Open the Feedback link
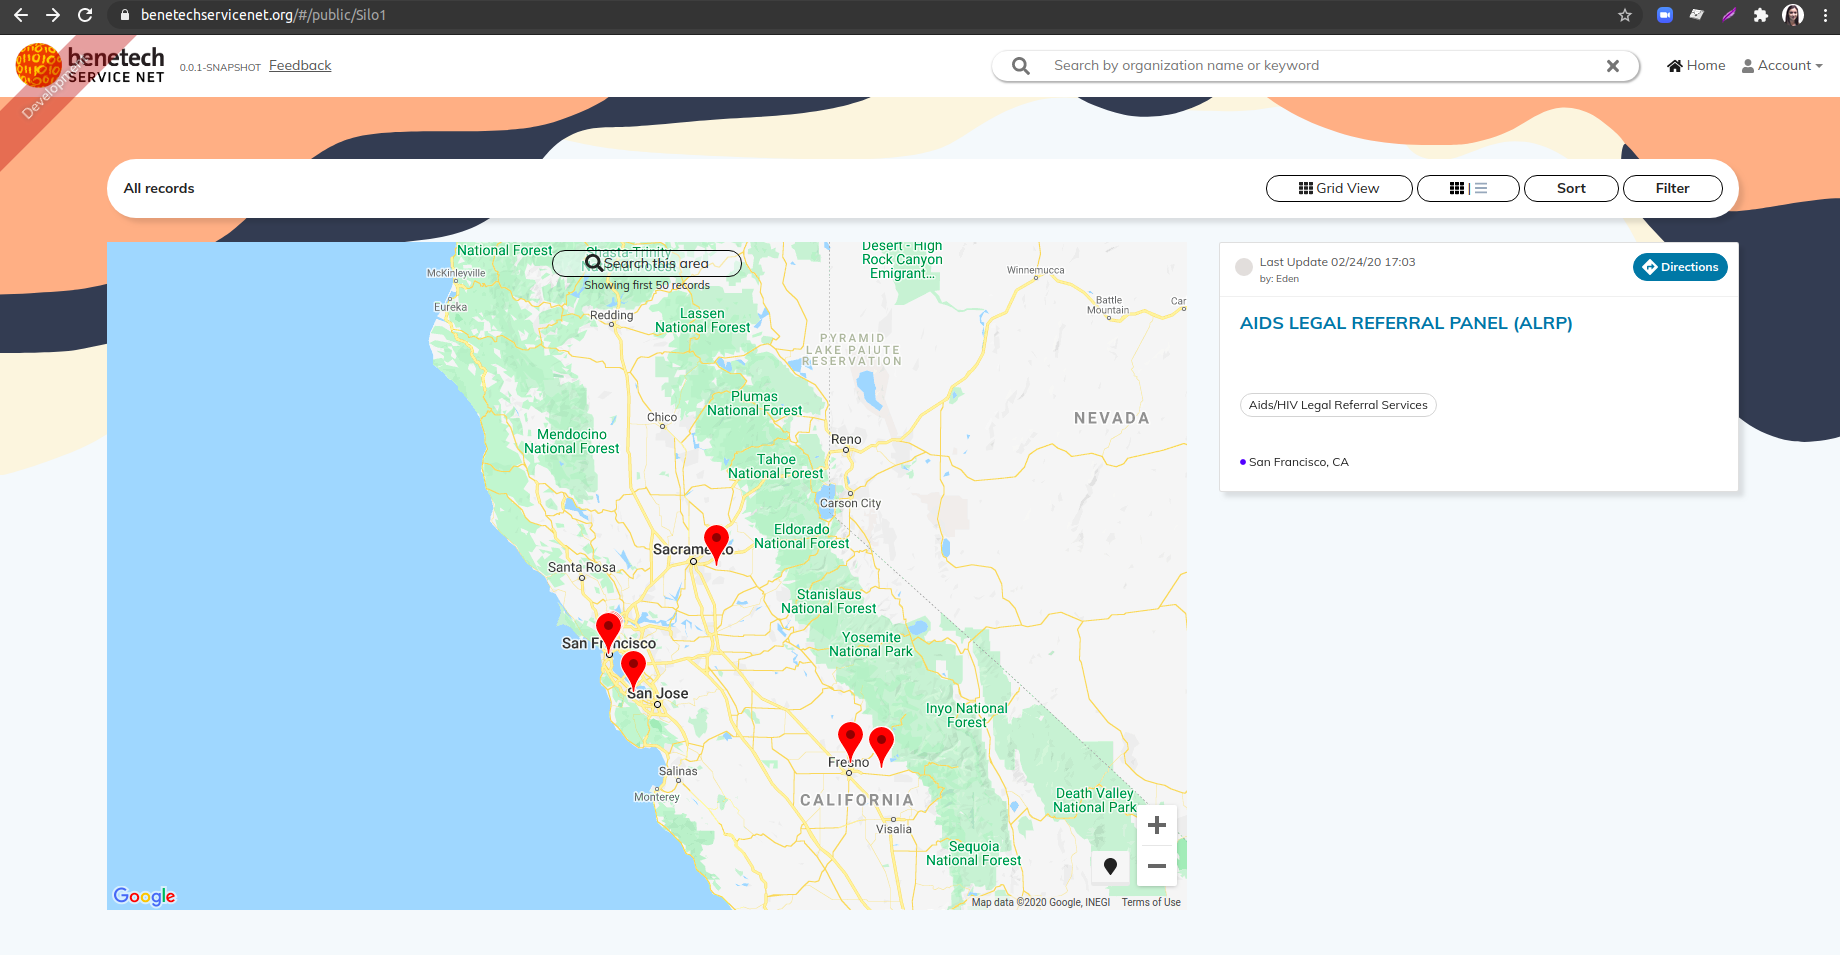This screenshot has width=1840, height=955. tap(299, 65)
